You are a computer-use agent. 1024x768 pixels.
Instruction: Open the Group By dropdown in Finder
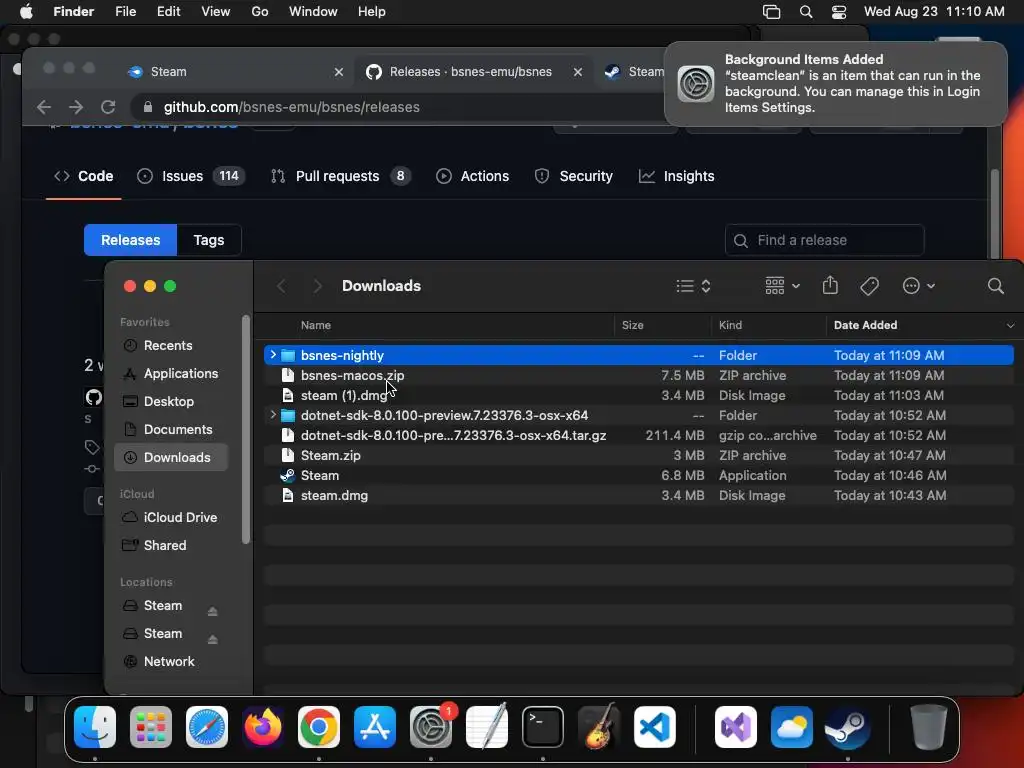pyautogui.click(x=782, y=286)
